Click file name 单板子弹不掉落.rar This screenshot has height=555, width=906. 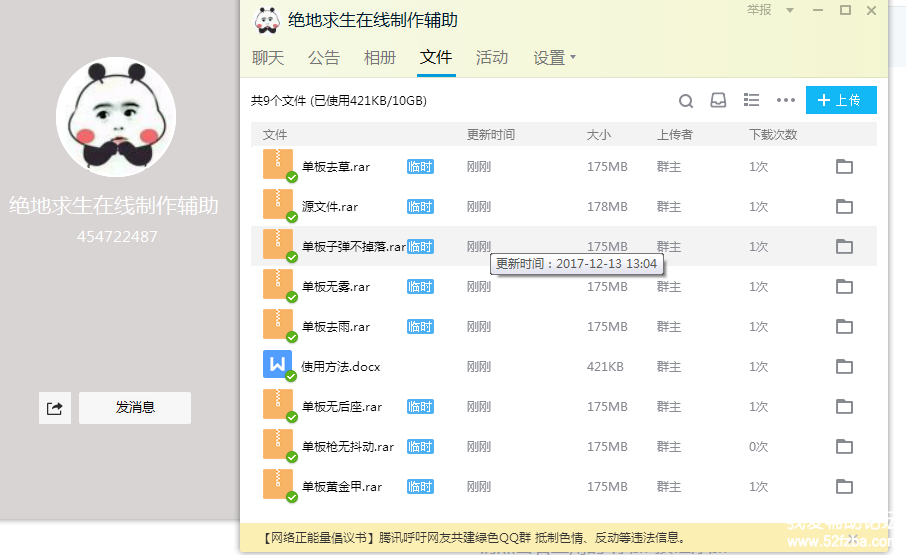coord(354,247)
